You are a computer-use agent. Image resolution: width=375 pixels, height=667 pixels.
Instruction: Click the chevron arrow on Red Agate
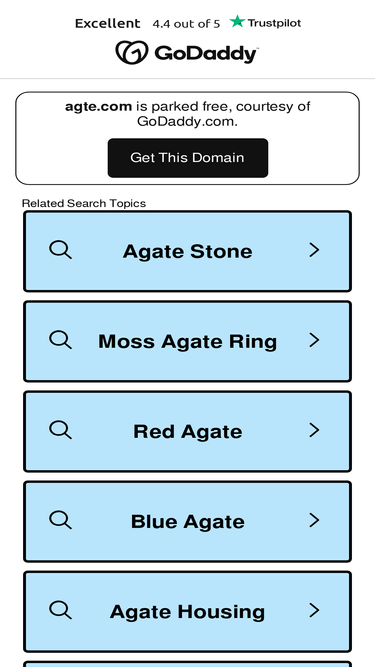314,430
